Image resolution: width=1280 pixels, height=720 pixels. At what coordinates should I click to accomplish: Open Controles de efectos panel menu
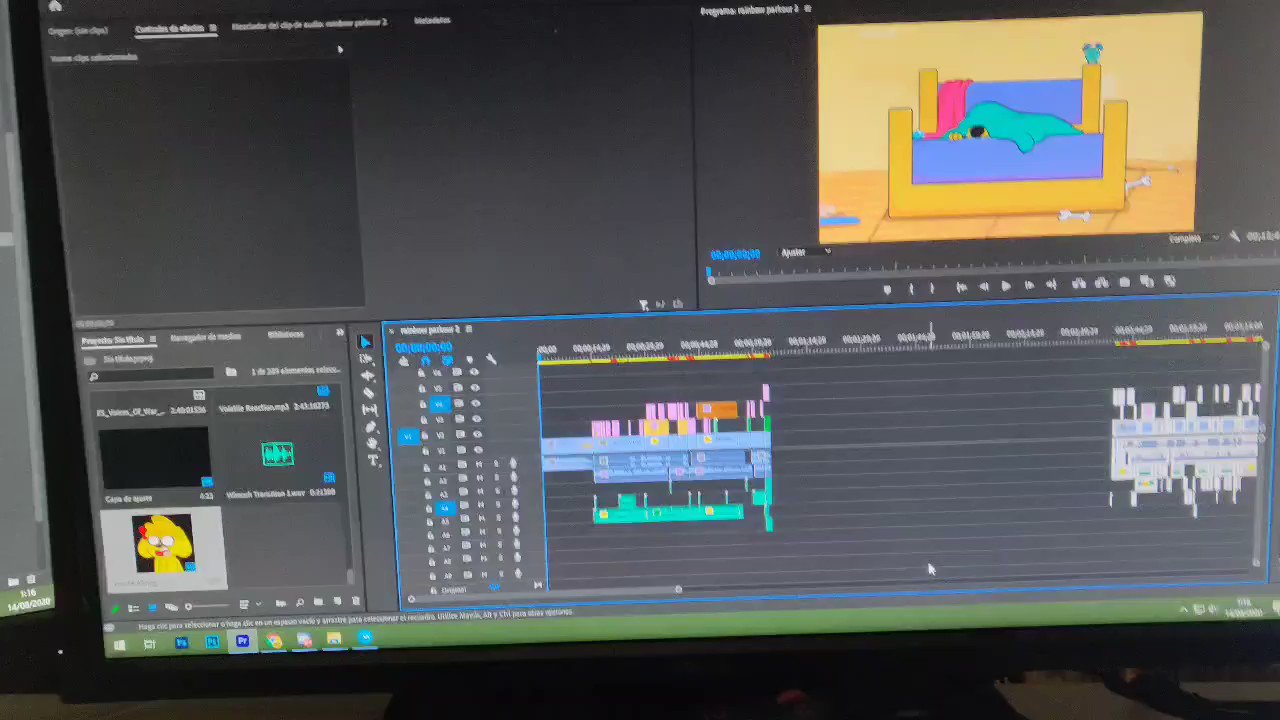coord(212,28)
